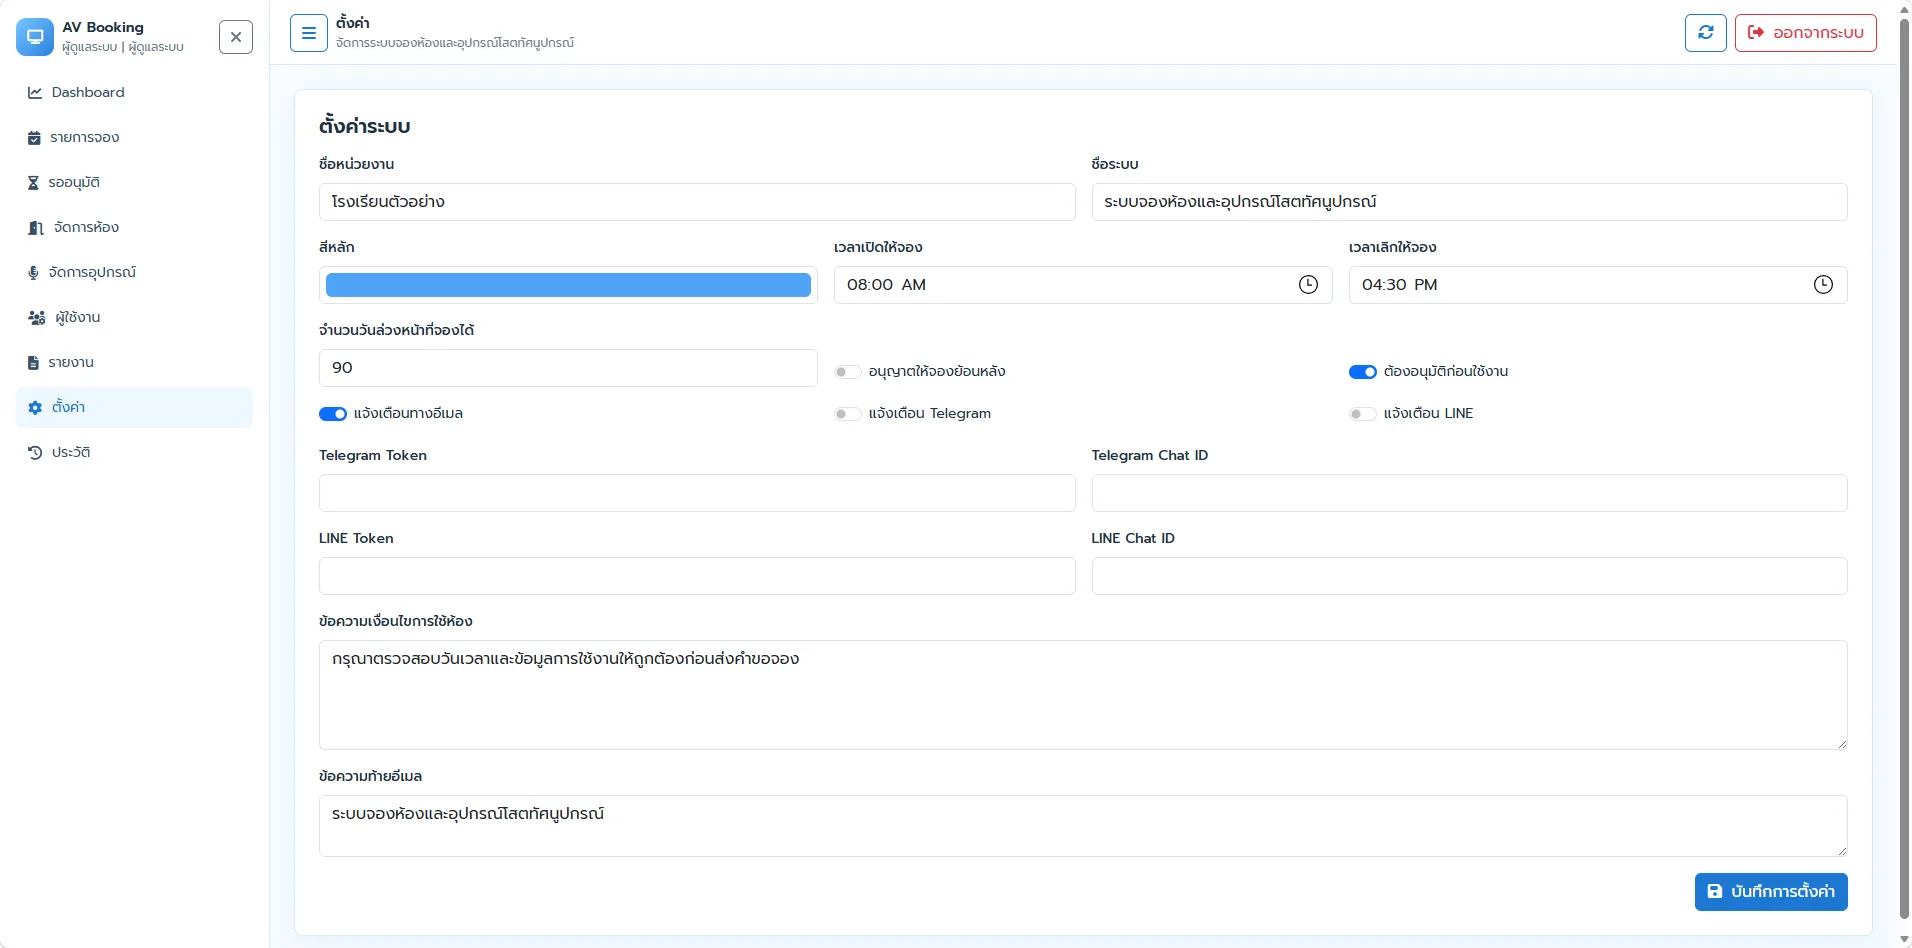The image size is (1912, 948).
Task: Click บันทึกการตั้งค่า save button
Action: [1771, 892]
